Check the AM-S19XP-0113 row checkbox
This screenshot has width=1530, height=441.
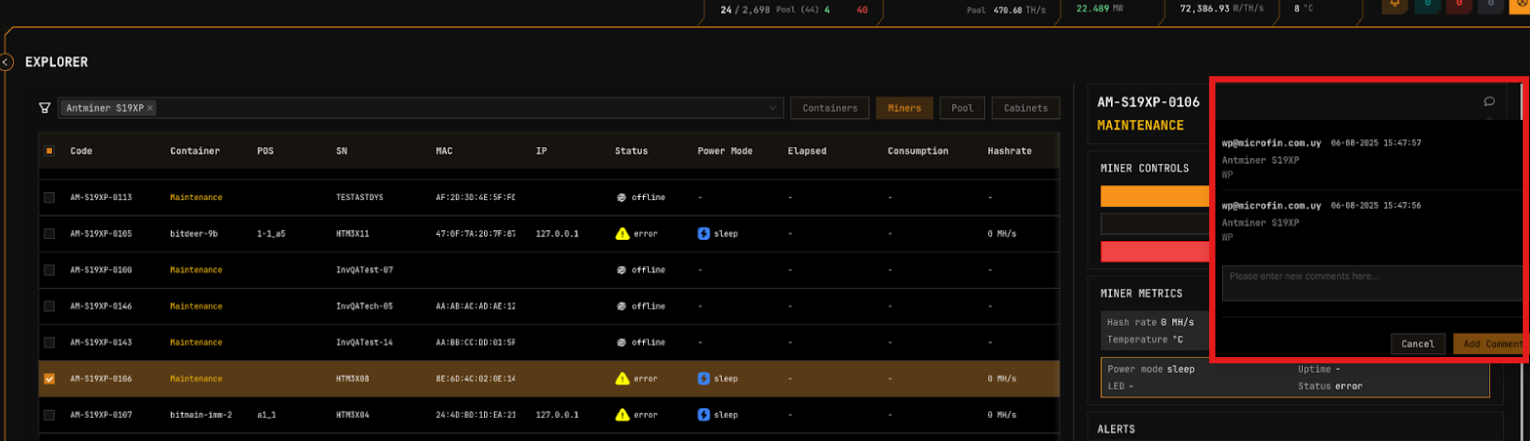pos(49,198)
